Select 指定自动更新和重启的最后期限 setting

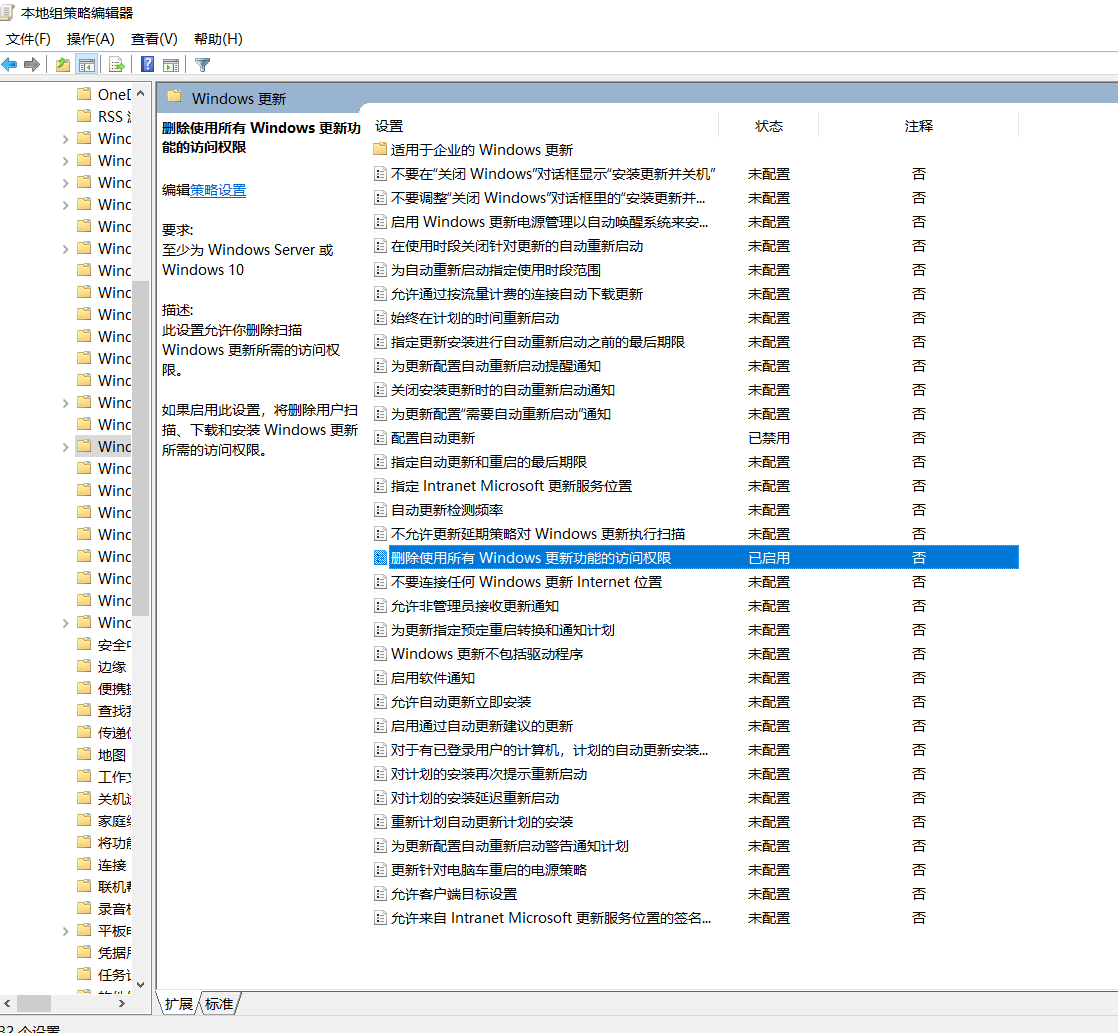click(488, 462)
